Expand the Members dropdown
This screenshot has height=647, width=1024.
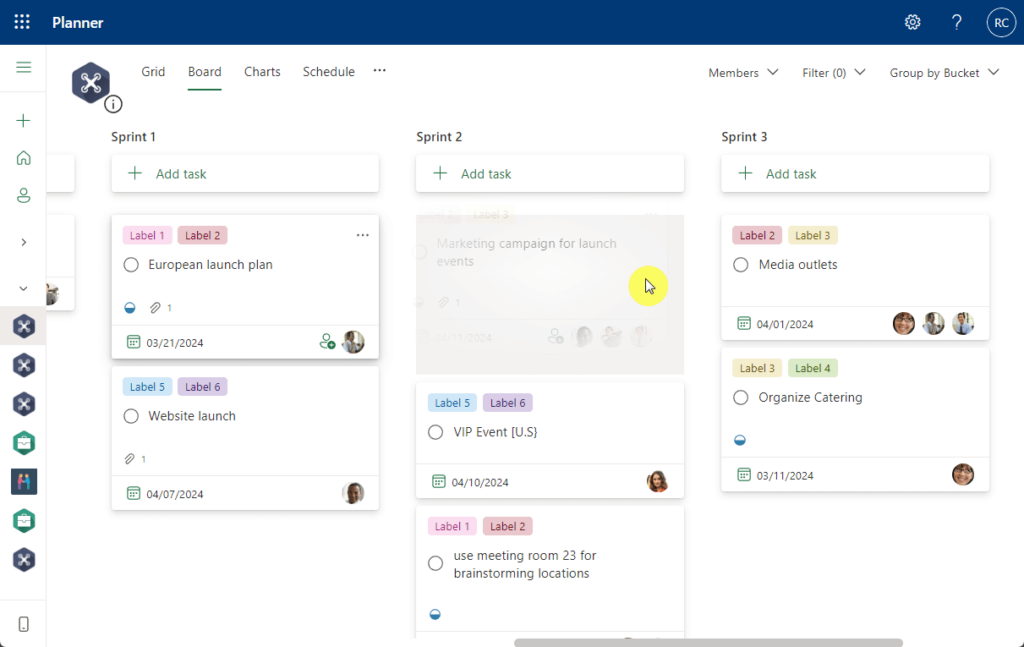click(743, 72)
